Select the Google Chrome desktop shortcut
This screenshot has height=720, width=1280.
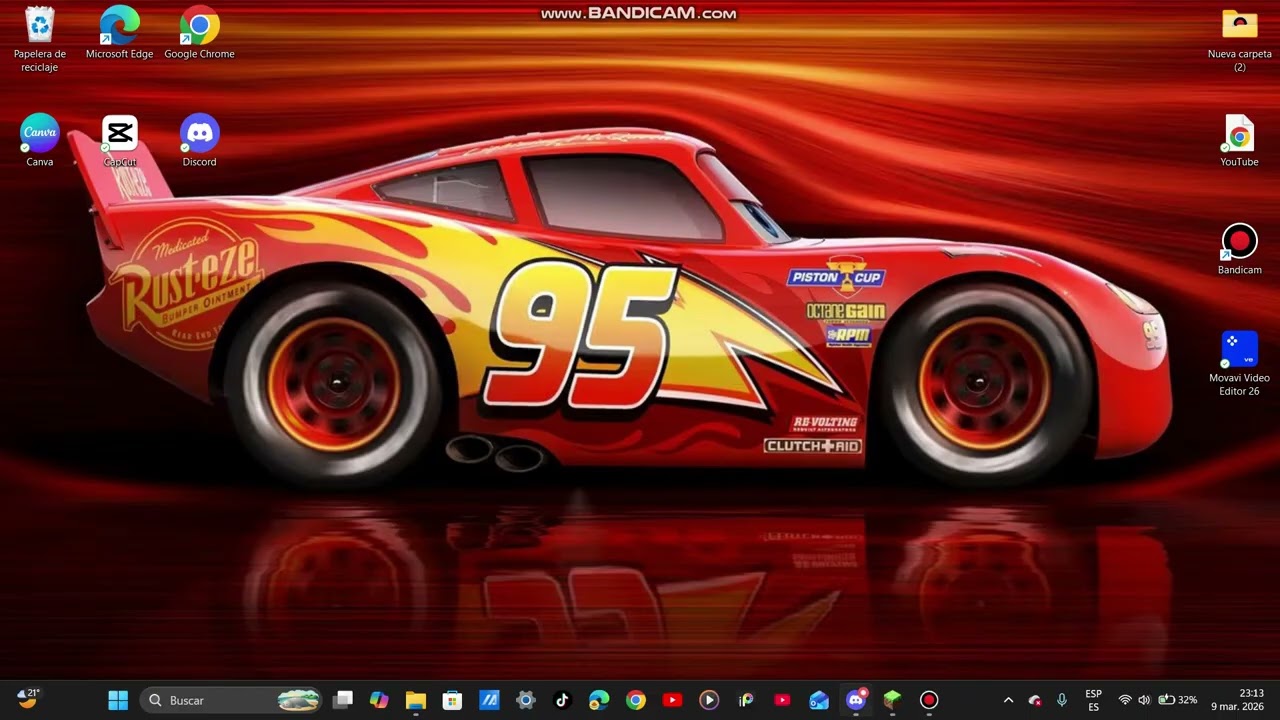(x=199, y=34)
